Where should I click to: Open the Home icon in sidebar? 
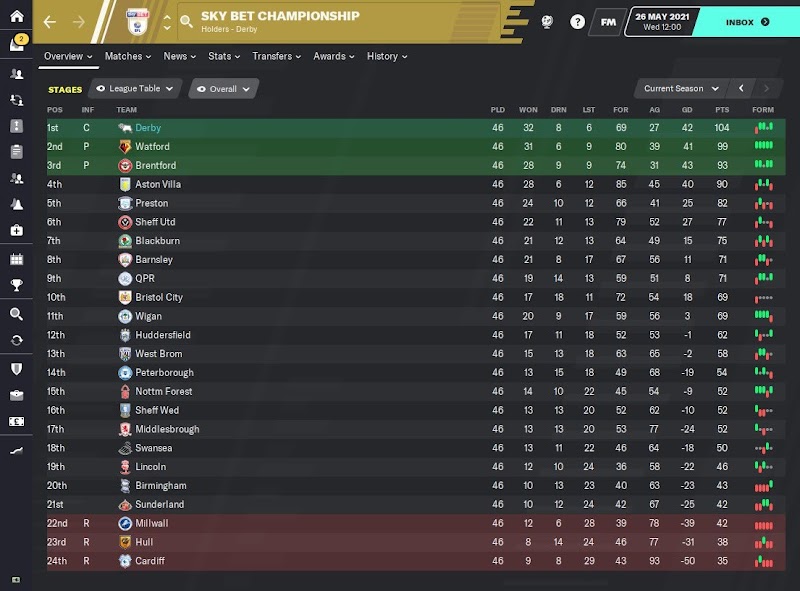point(16,16)
